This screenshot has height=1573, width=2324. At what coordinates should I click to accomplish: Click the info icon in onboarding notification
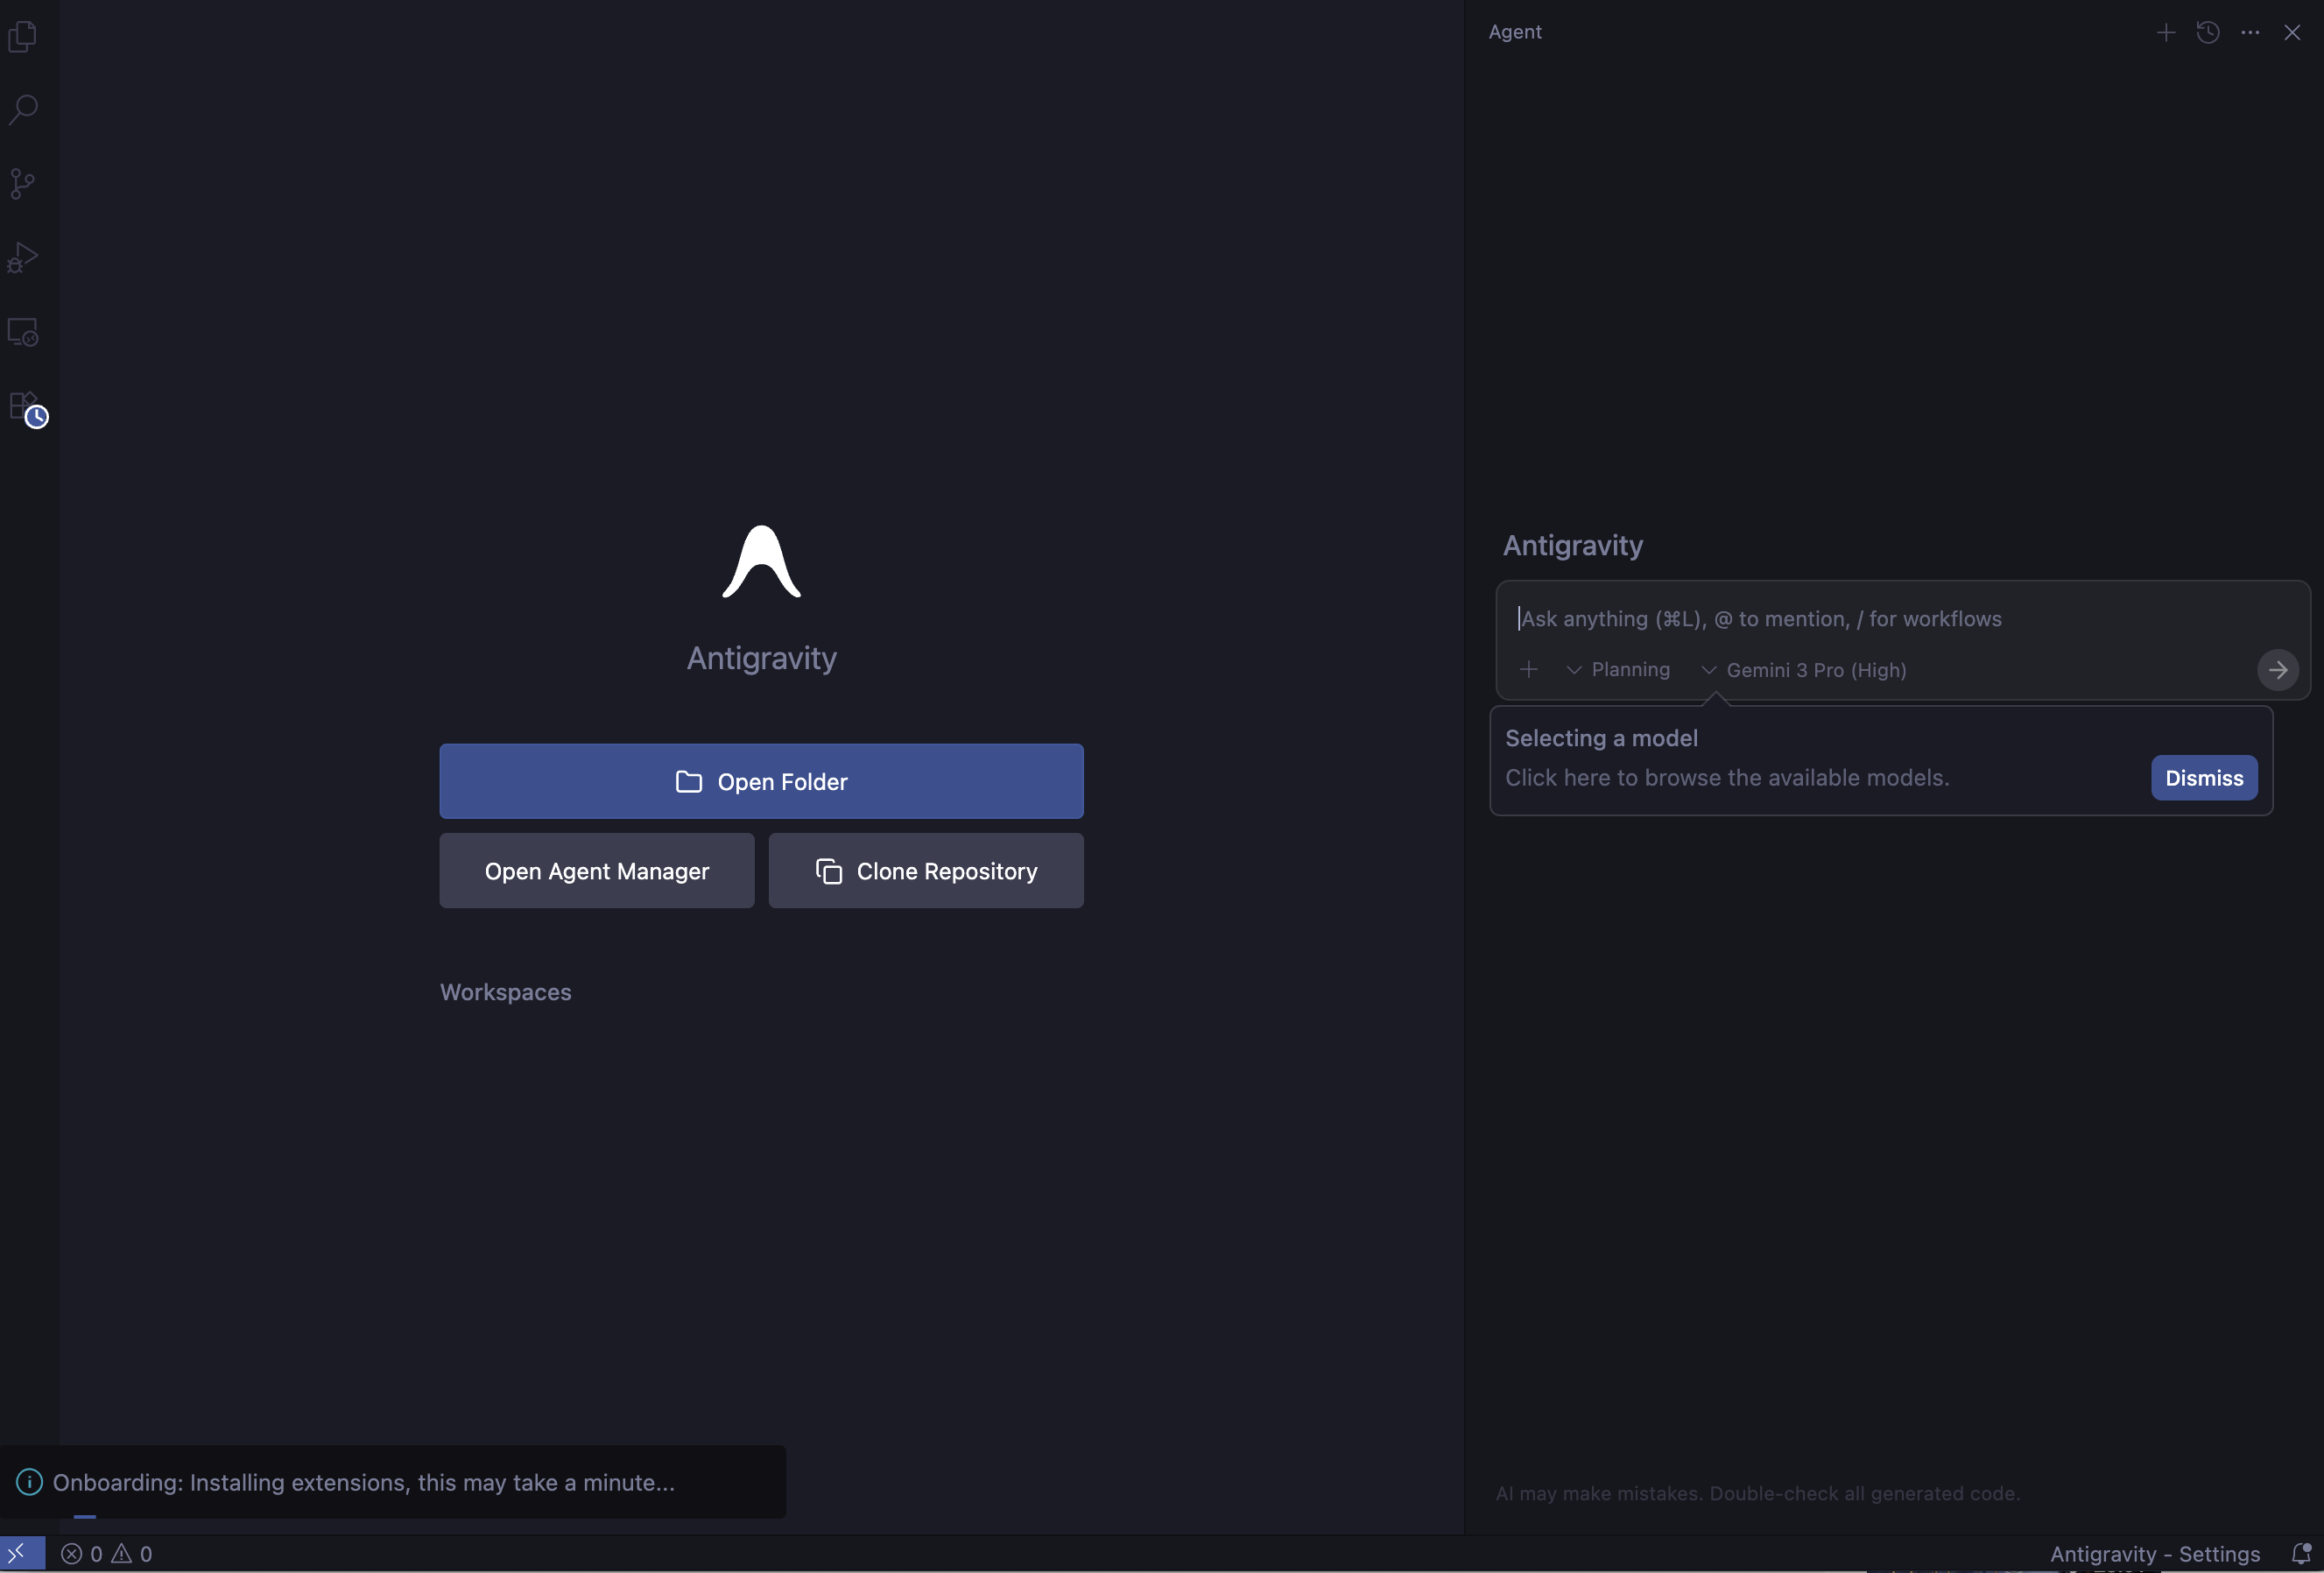click(29, 1482)
